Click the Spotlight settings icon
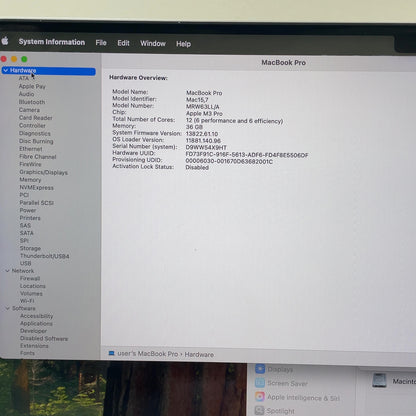This screenshot has width=416, height=416. click(x=259, y=410)
